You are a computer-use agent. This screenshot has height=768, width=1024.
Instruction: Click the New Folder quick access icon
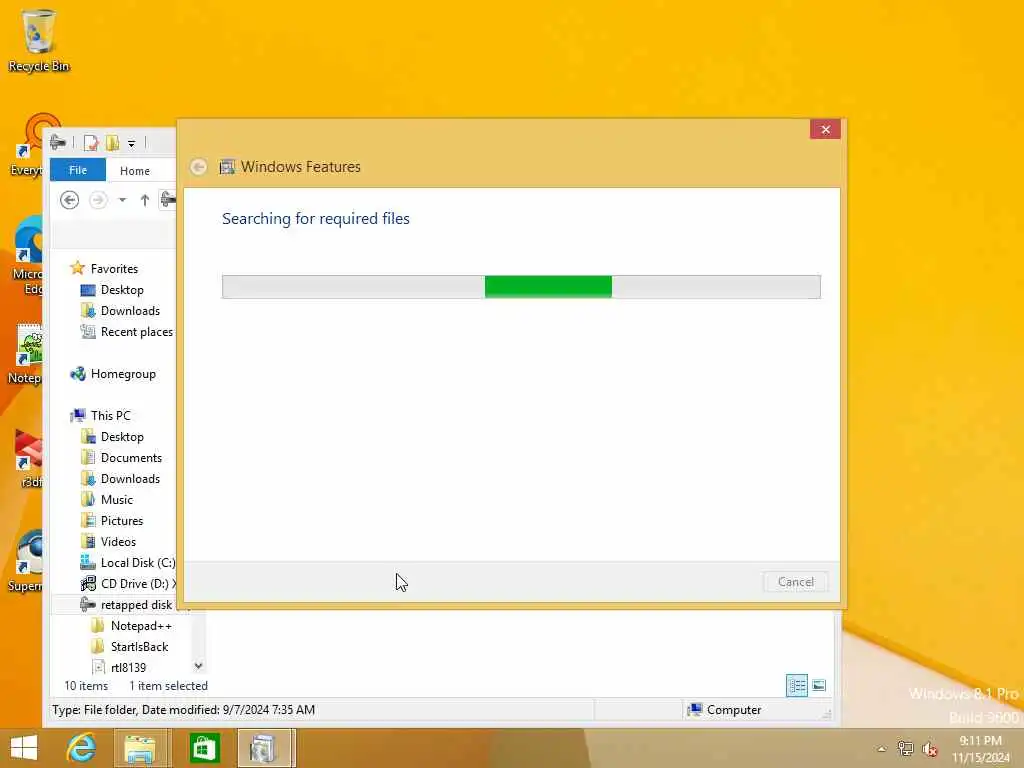coord(112,142)
